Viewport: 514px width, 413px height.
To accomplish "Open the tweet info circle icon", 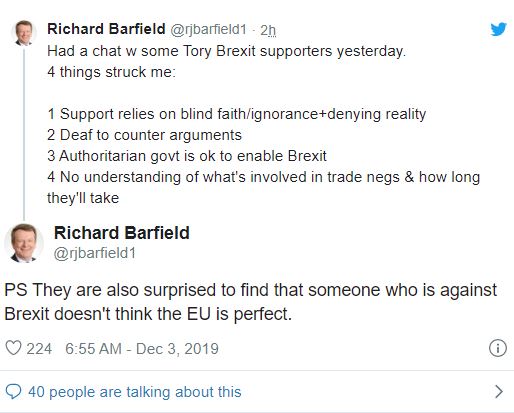I will click(x=498, y=348).
